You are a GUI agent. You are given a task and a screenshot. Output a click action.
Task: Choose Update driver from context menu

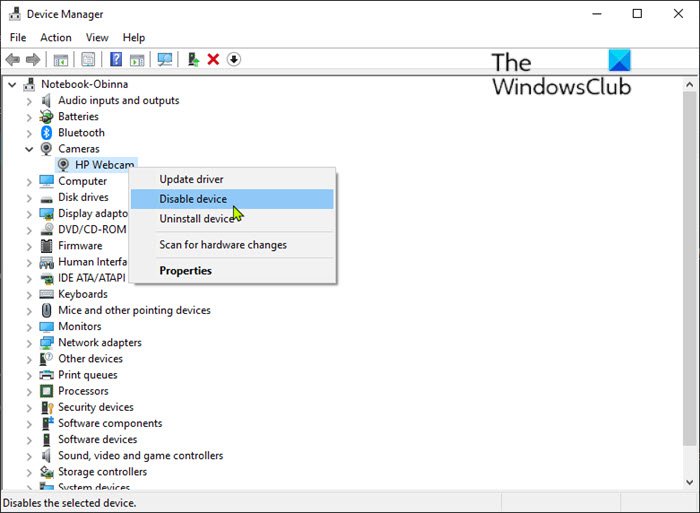pos(232,179)
